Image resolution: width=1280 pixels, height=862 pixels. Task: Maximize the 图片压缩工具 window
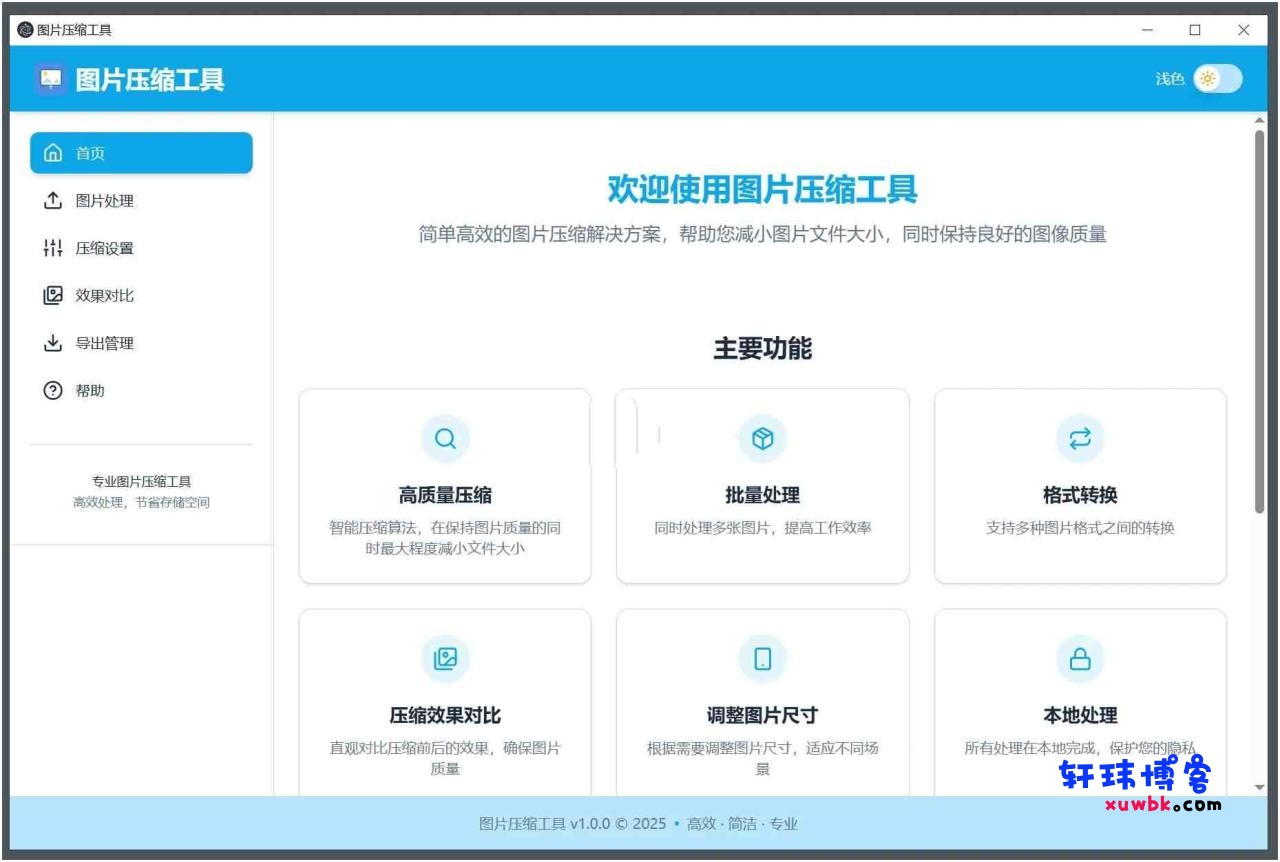pos(1195,30)
